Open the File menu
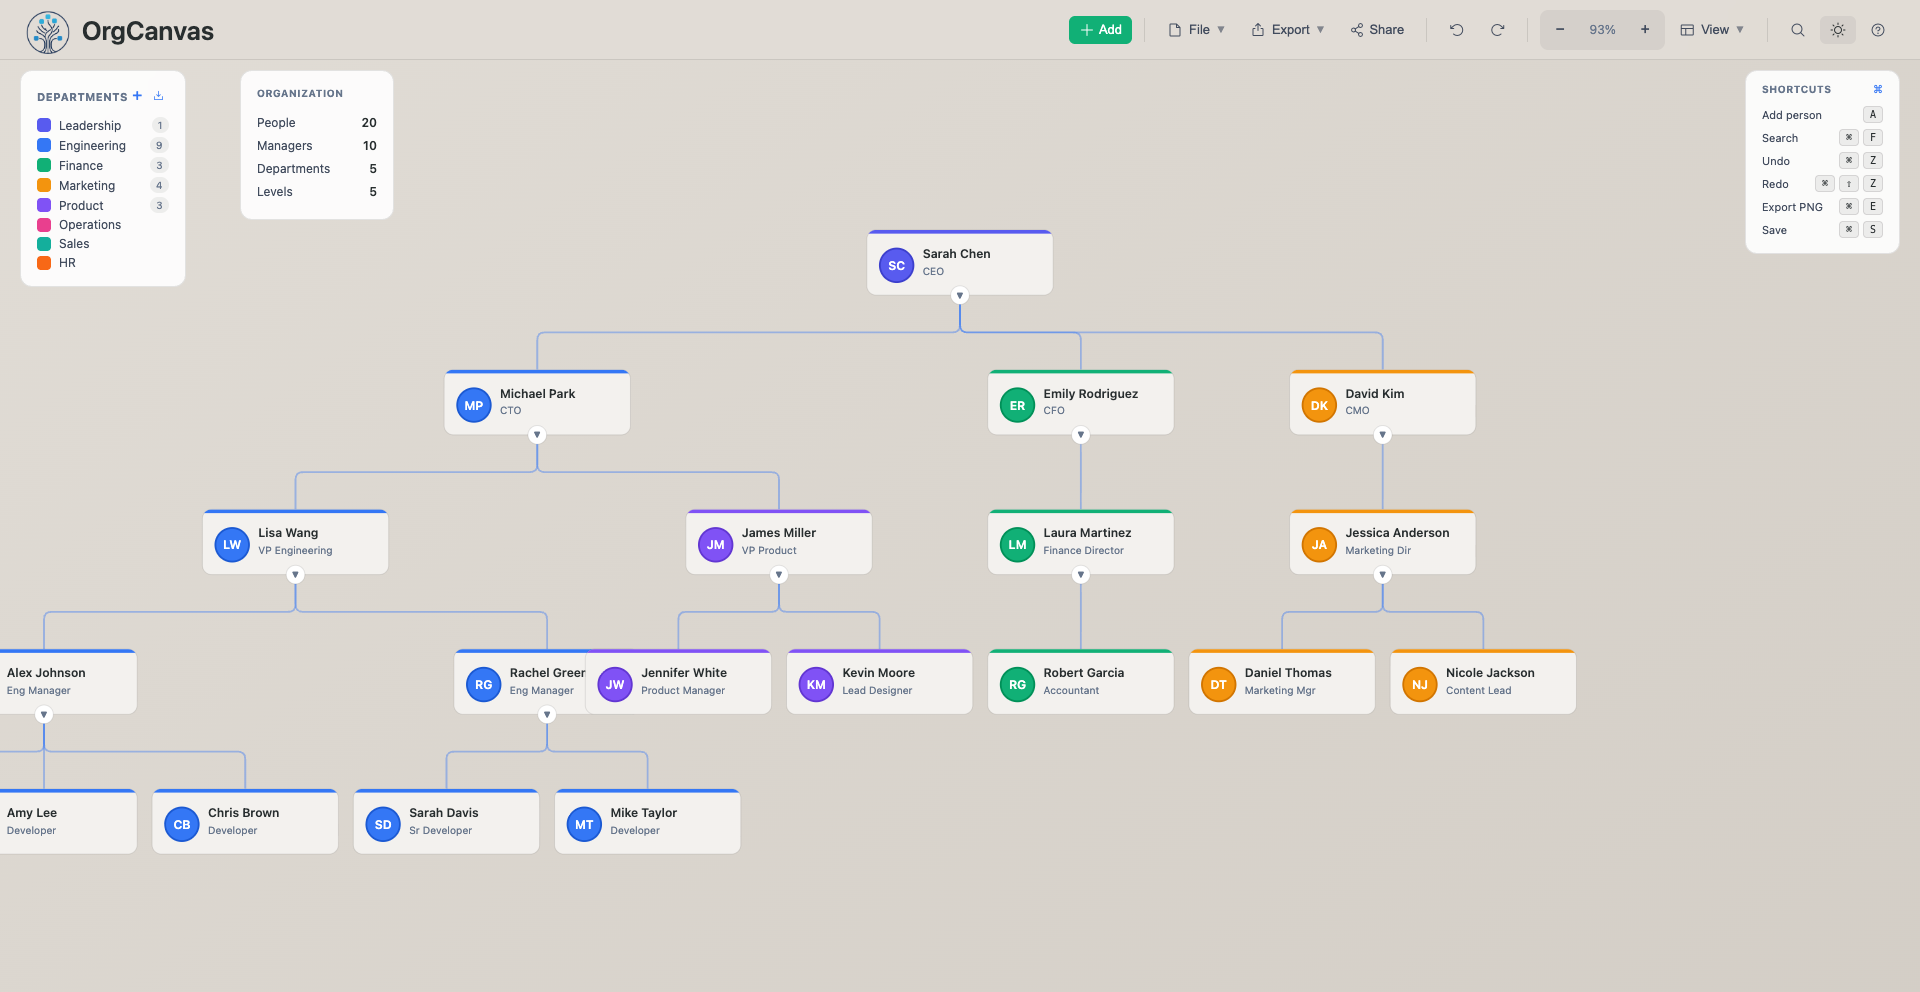The width and height of the screenshot is (1920, 992). click(x=1196, y=30)
